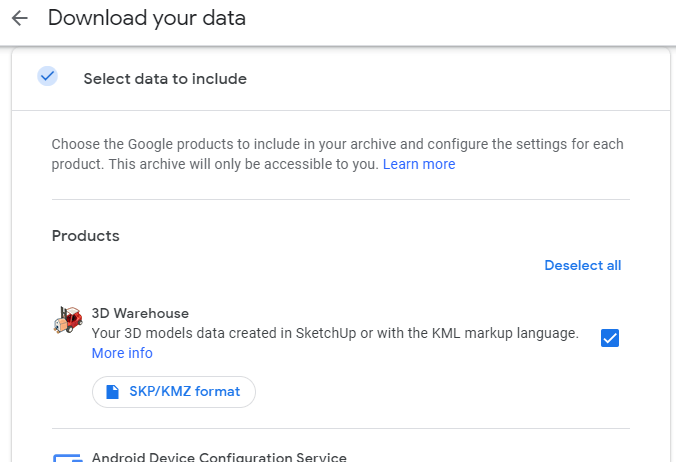Click the 'Download your data' page title

(x=146, y=18)
